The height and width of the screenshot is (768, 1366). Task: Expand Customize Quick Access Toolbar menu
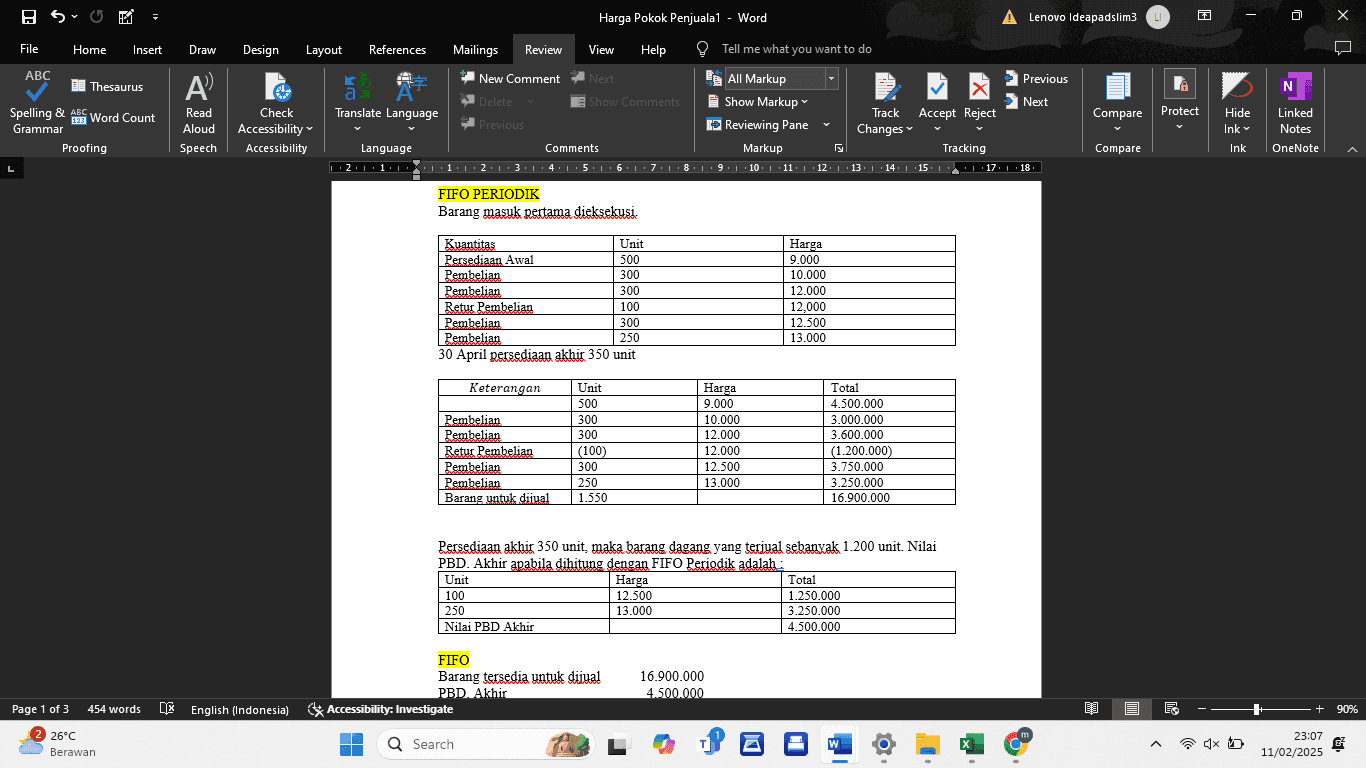coord(155,17)
